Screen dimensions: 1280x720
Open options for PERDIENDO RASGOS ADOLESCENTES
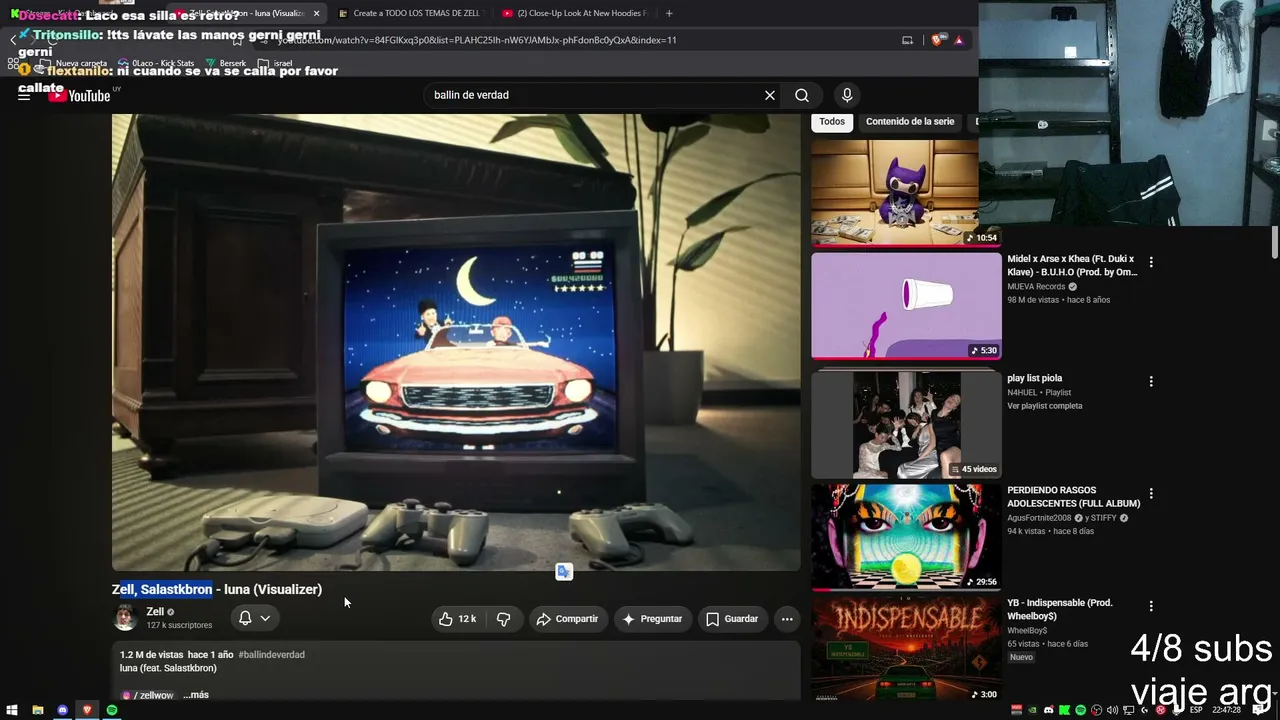[1151, 493]
